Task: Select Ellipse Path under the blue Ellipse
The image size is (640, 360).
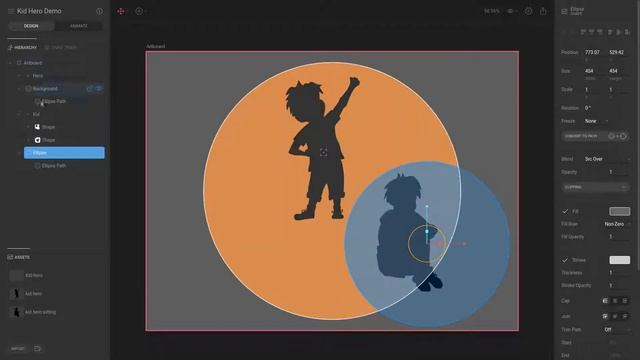Action: click(54, 166)
